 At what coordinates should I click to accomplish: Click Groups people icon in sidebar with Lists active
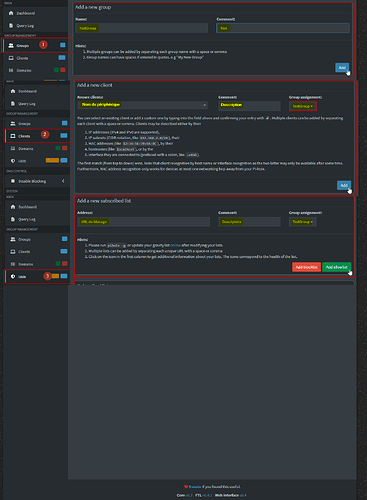click(13, 239)
